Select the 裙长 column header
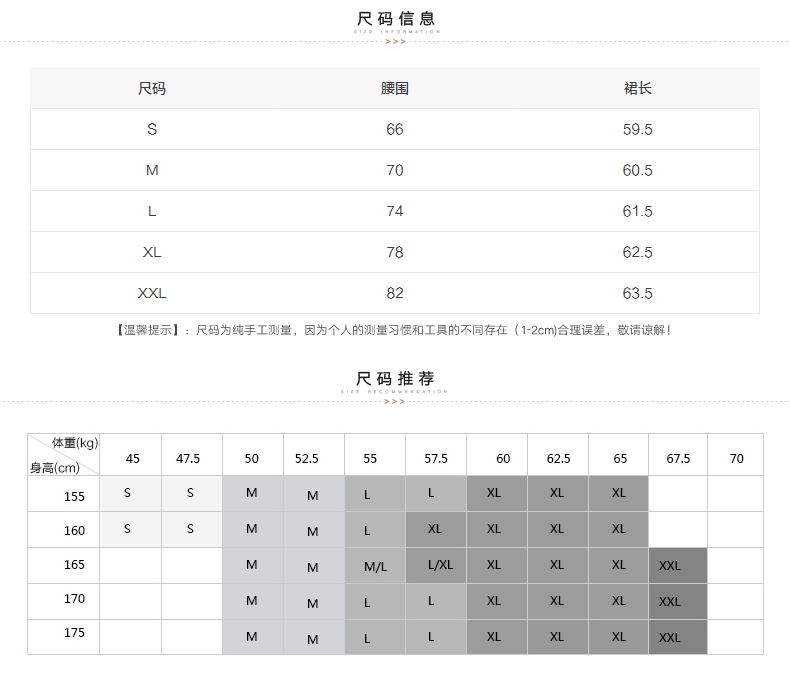This screenshot has height=684, width=790. coord(637,88)
